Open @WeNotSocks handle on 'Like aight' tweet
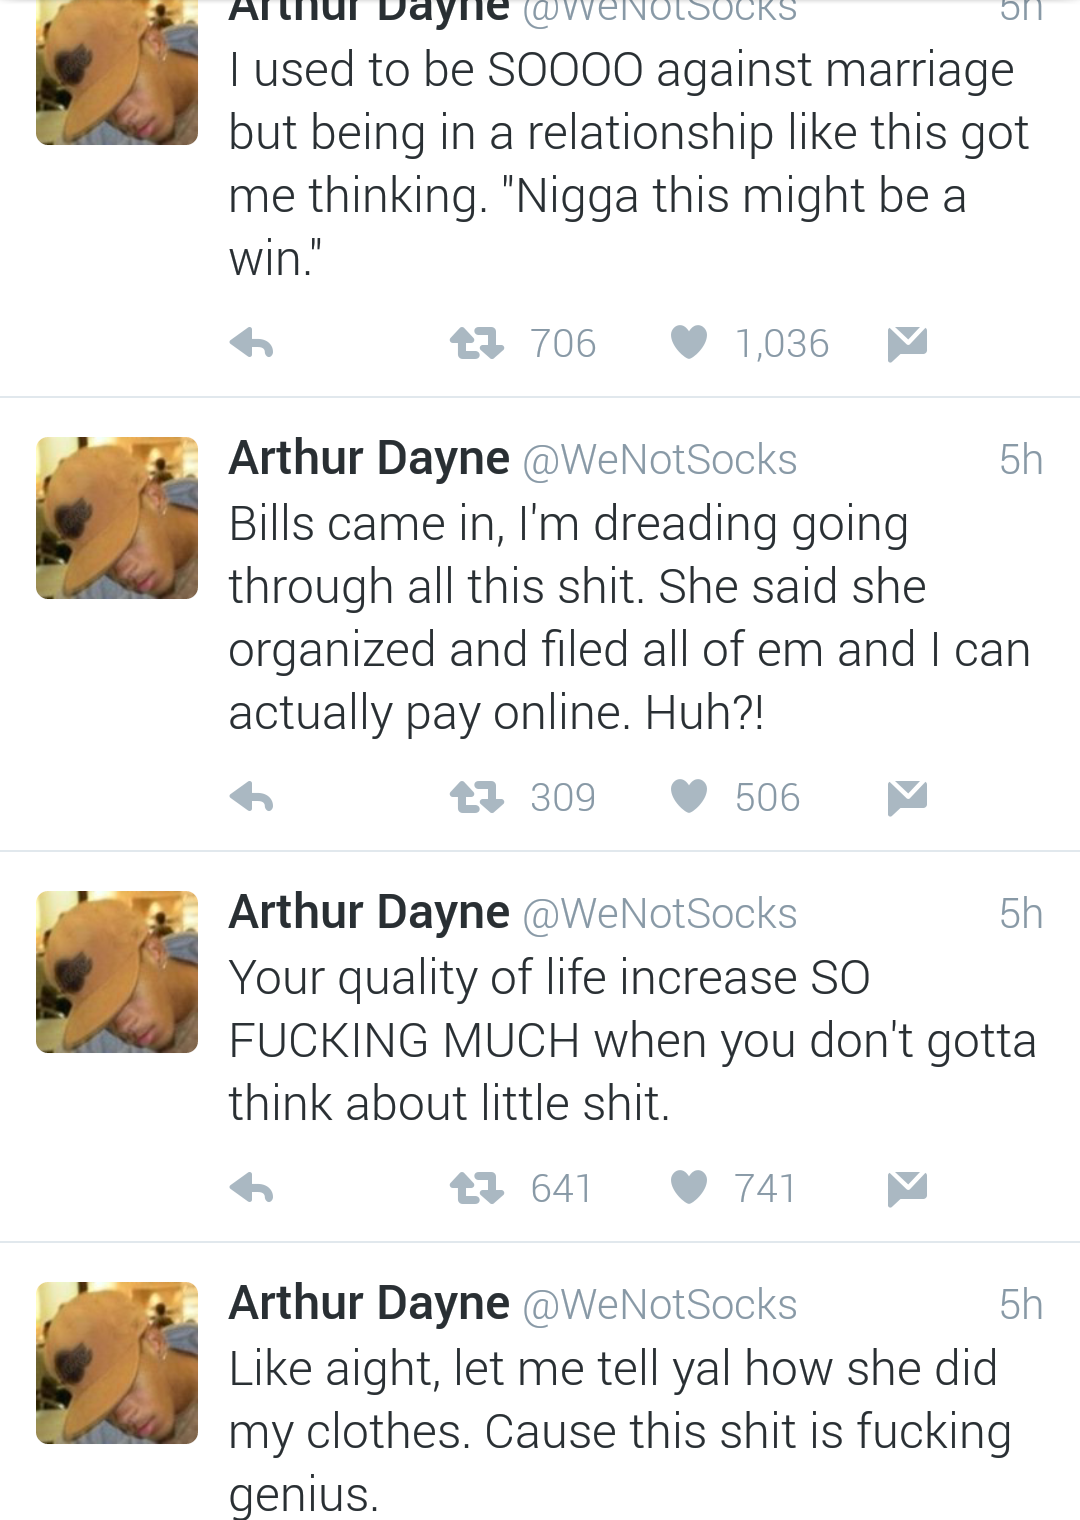1080x1520 pixels. [x=660, y=1305]
